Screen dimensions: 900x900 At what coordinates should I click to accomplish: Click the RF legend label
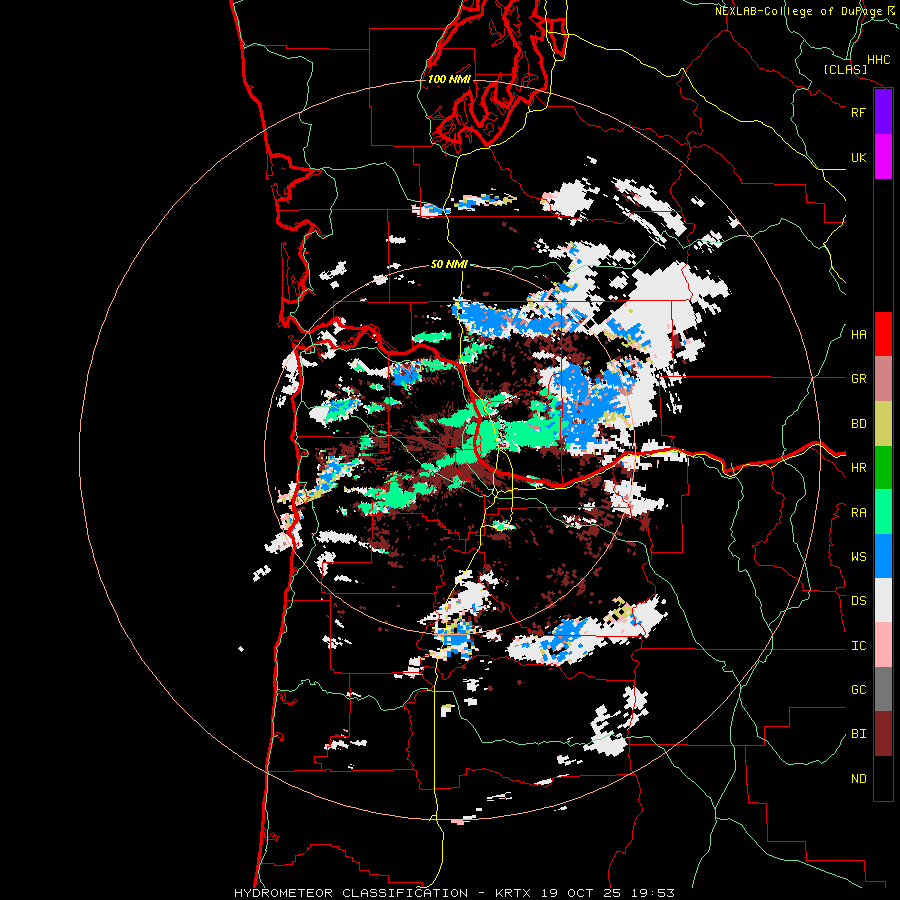(858, 112)
